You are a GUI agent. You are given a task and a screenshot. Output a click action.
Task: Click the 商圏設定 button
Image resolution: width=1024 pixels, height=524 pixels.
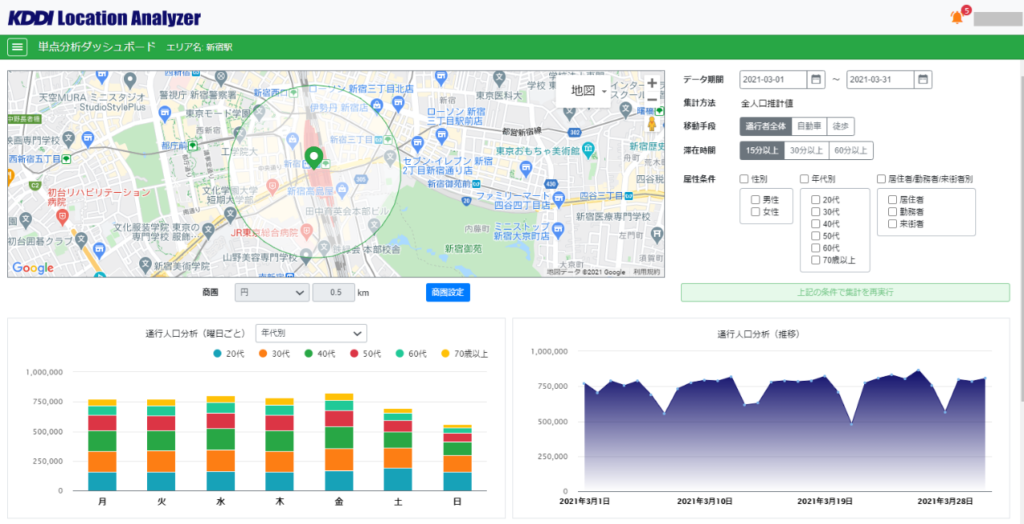tap(447, 293)
